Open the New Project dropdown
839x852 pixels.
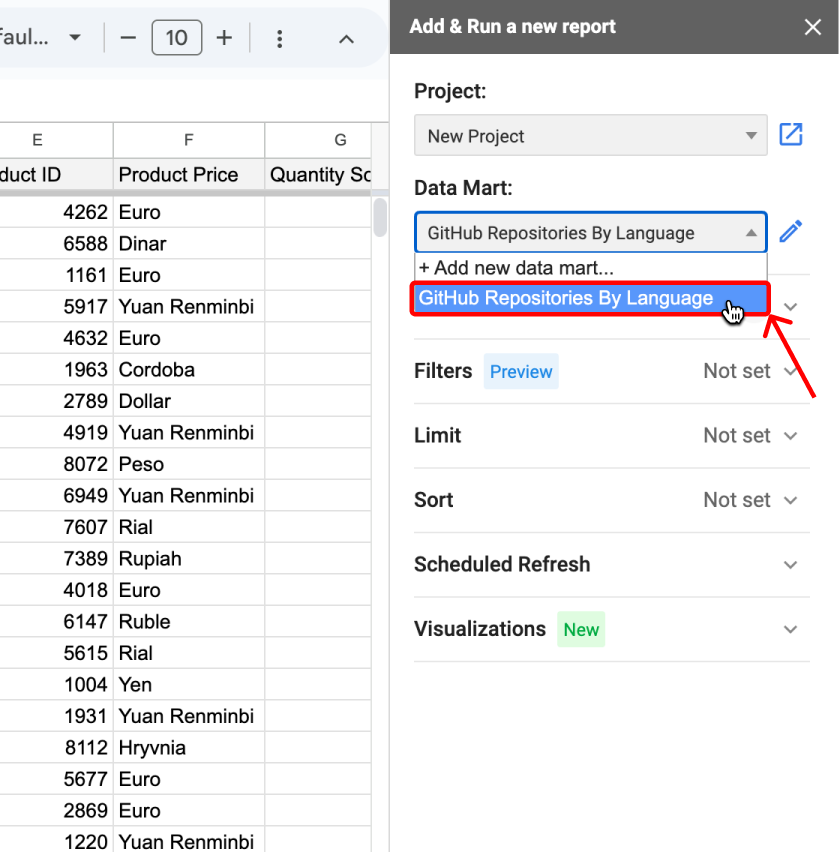point(590,135)
